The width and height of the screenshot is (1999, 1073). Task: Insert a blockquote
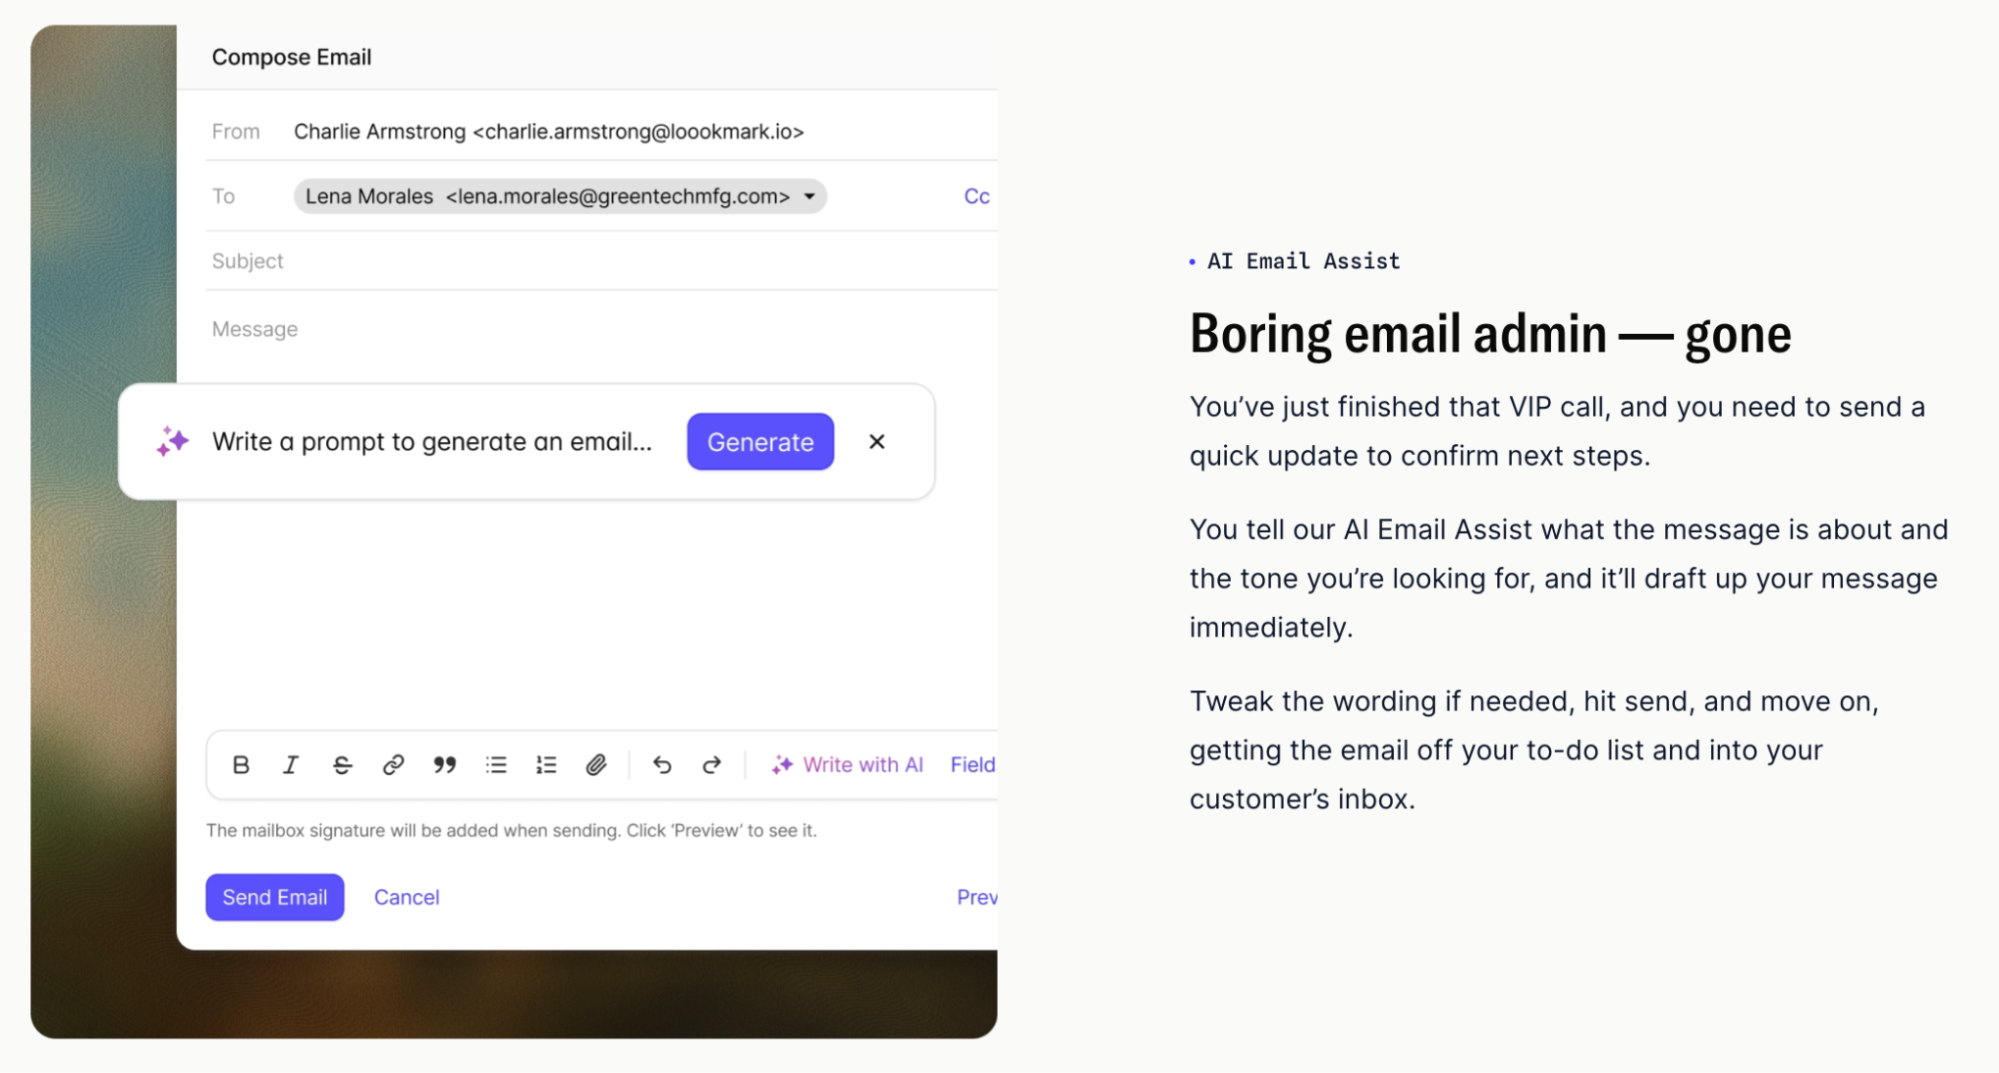(x=445, y=764)
